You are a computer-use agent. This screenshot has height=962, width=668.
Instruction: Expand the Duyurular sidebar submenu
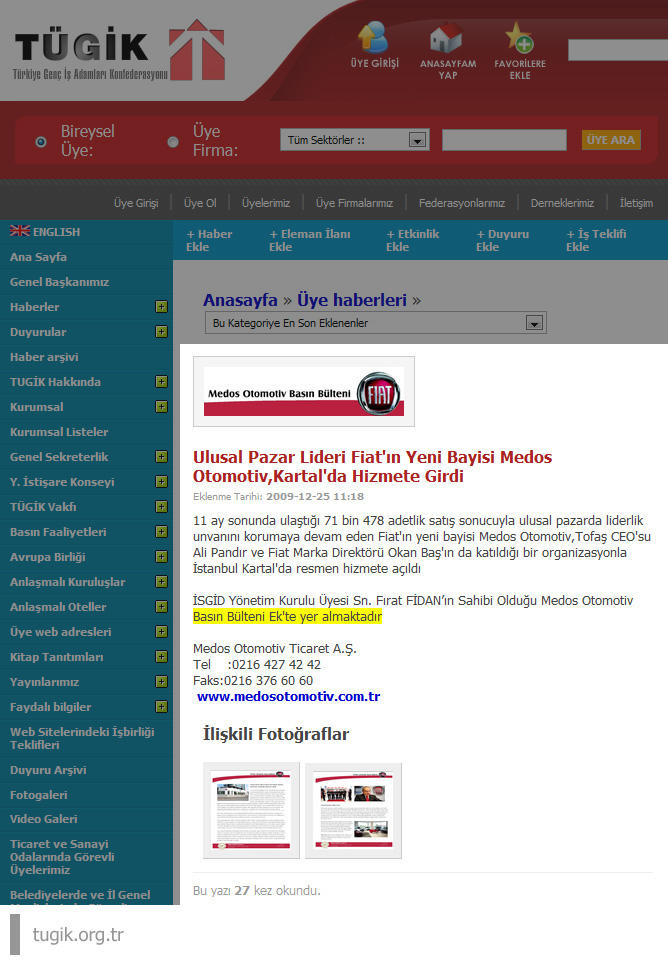(x=161, y=332)
